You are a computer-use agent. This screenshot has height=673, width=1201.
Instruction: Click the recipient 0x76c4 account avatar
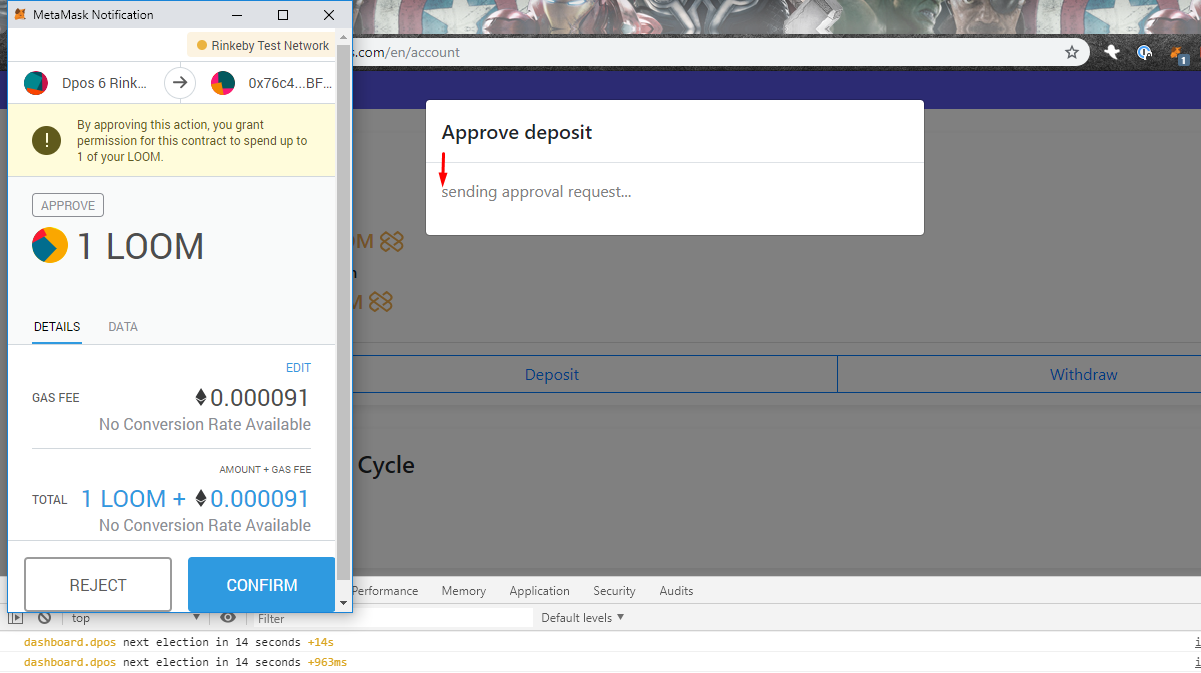[222, 83]
